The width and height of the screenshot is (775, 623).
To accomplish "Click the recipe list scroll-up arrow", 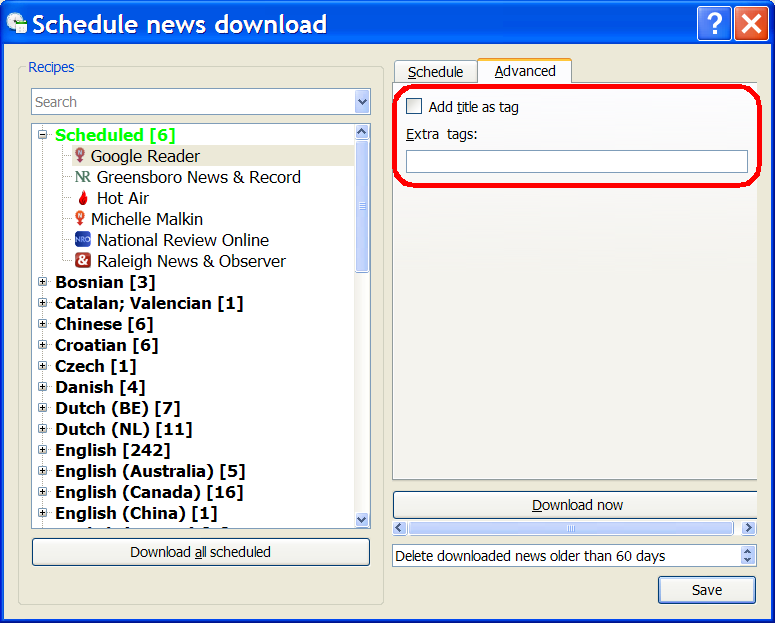I will (x=362, y=132).
